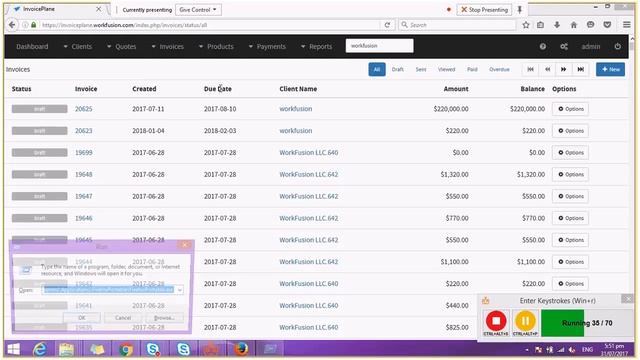The width and height of the screenshot is (640, 360).
Task: Click the Open field in Run dialog
Action: pyautogui.click(x=112, y=290)
